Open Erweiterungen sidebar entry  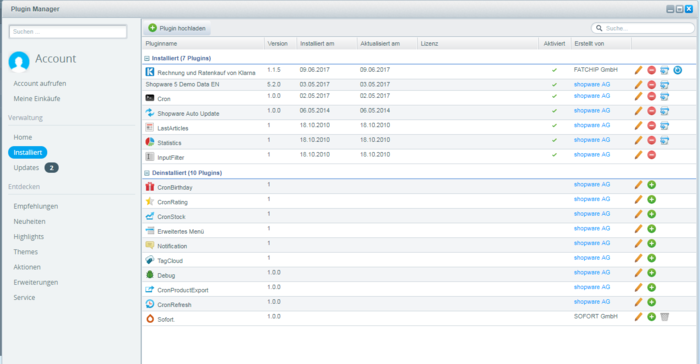(36, 282)
